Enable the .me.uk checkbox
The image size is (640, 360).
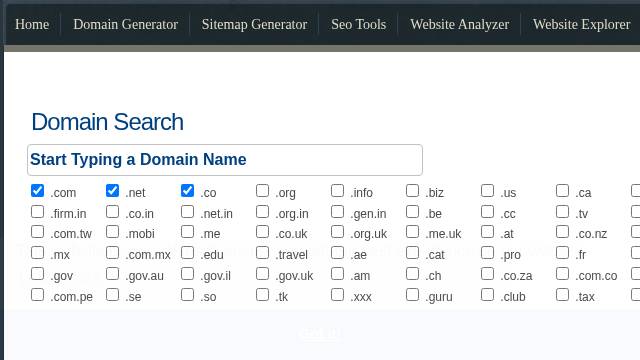click(x=413, y=232)
